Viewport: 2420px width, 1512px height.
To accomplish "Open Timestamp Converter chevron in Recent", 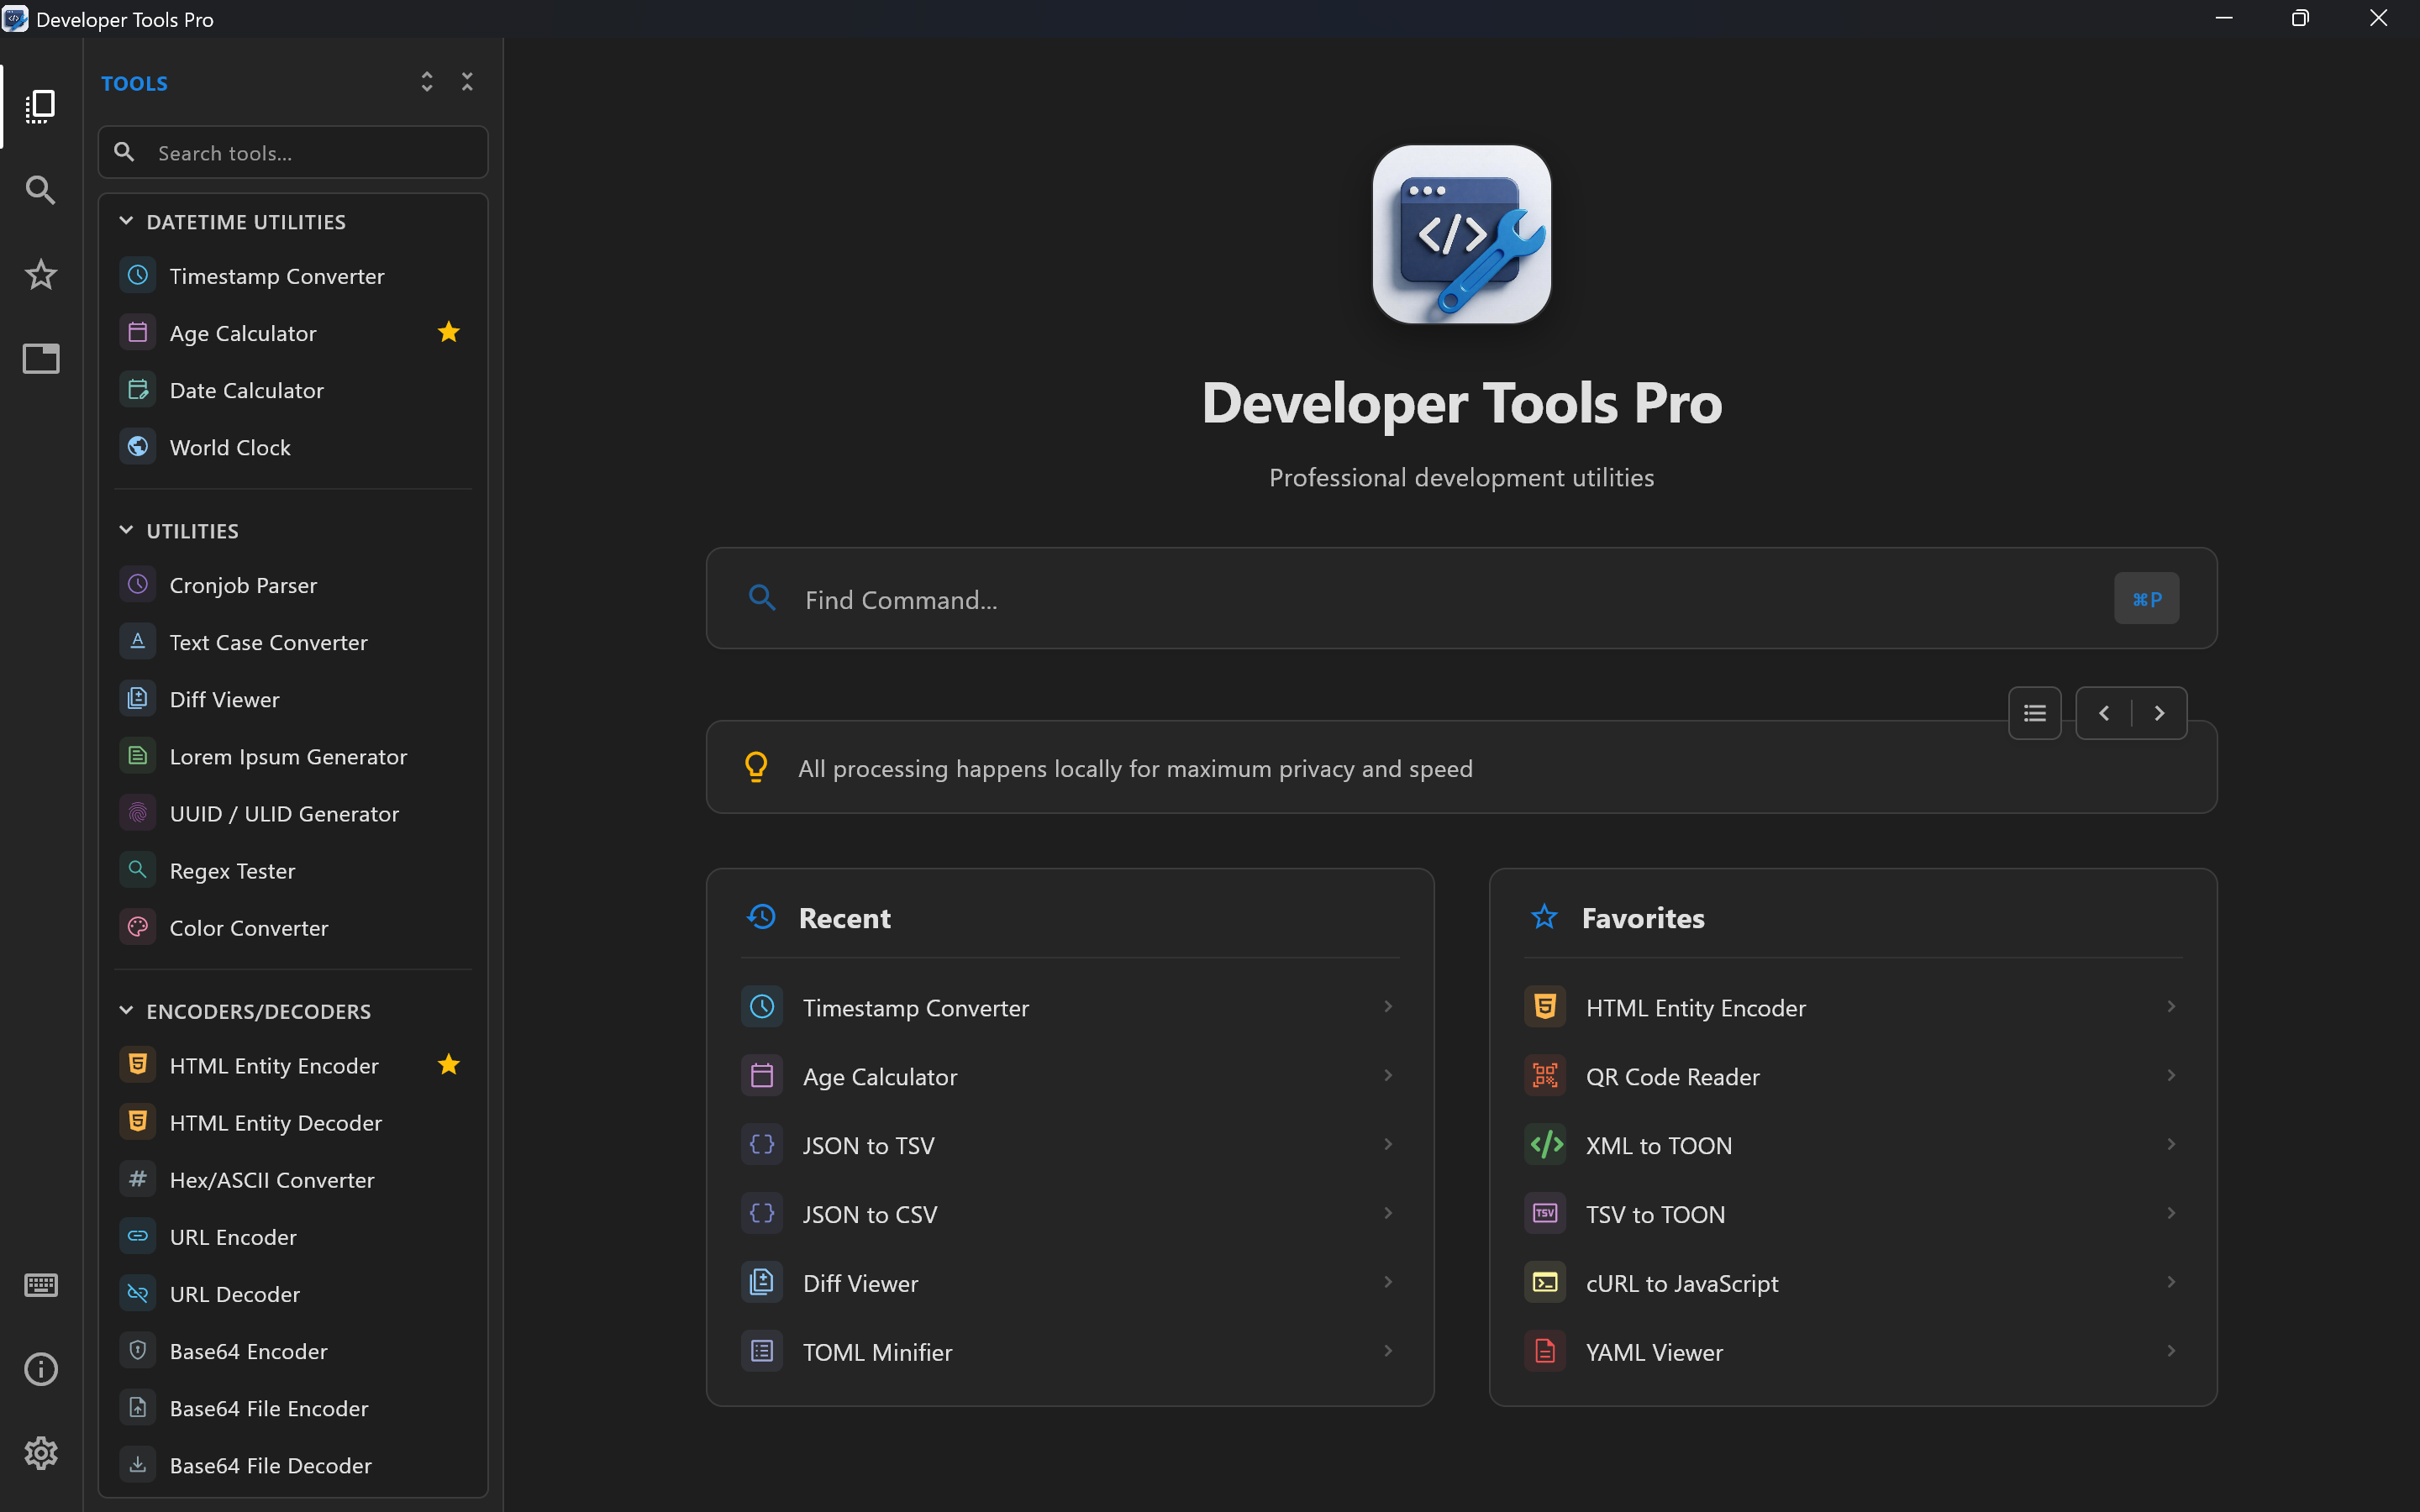I will [x=1388, y=1007].
